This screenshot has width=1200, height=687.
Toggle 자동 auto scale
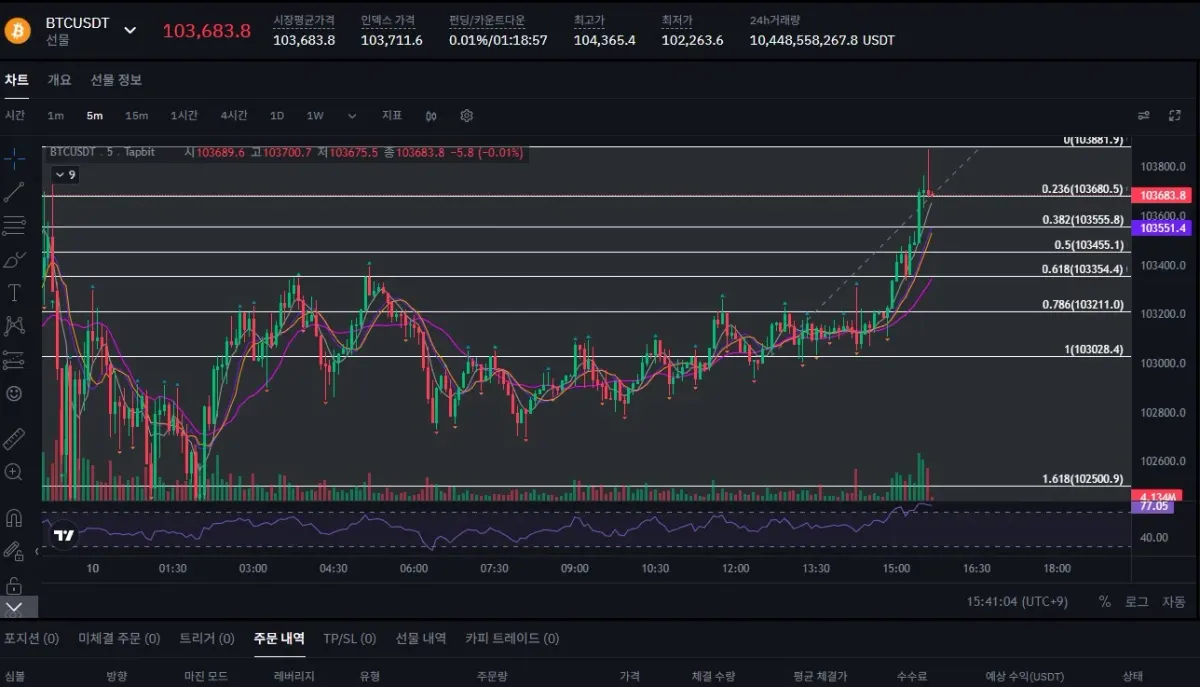click(1173, 602)
